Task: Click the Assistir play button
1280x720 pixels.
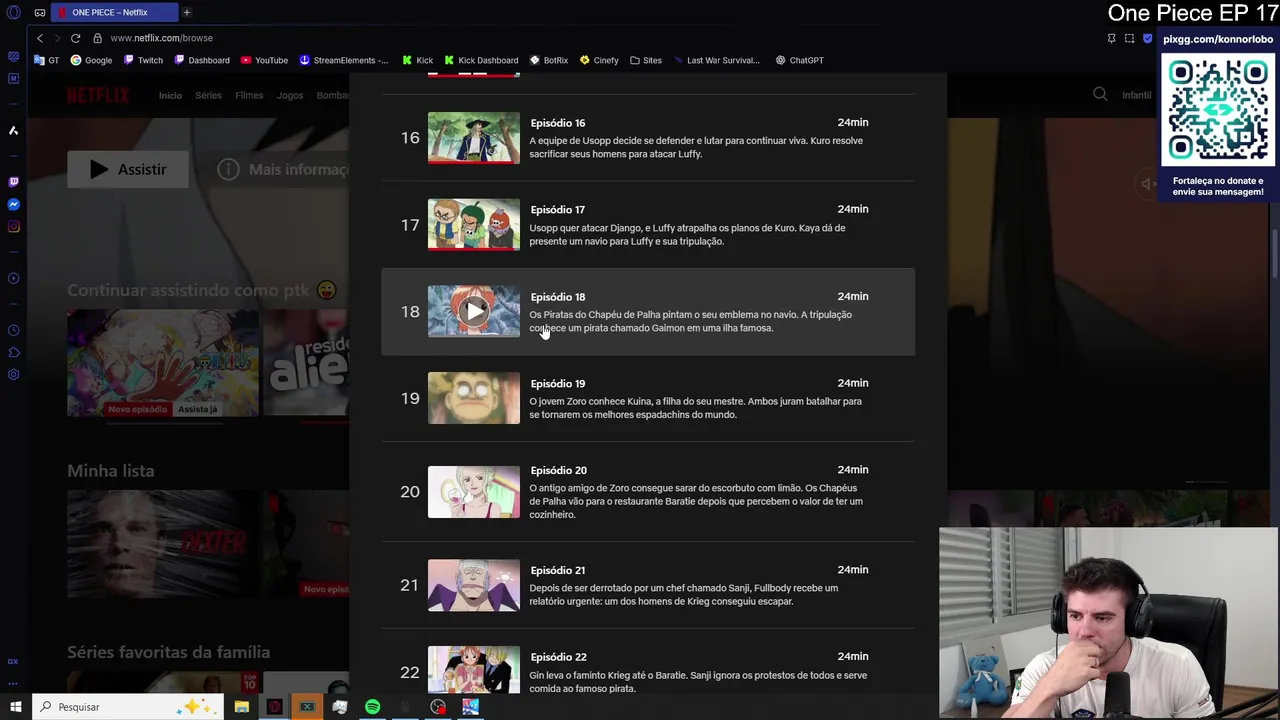Action: 128,169
